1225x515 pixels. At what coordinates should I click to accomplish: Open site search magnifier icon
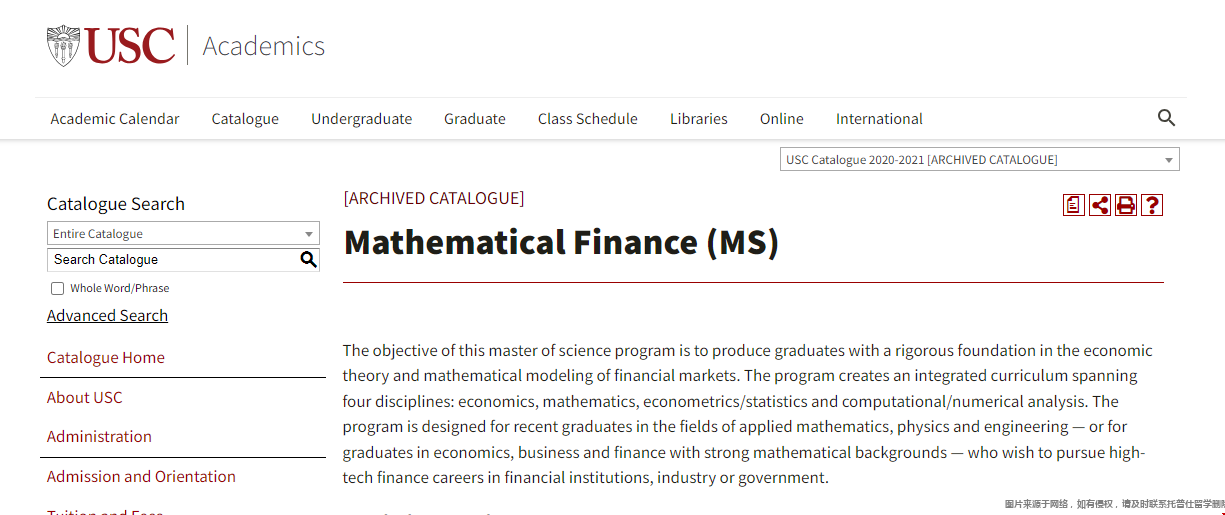coord(1166,118)
